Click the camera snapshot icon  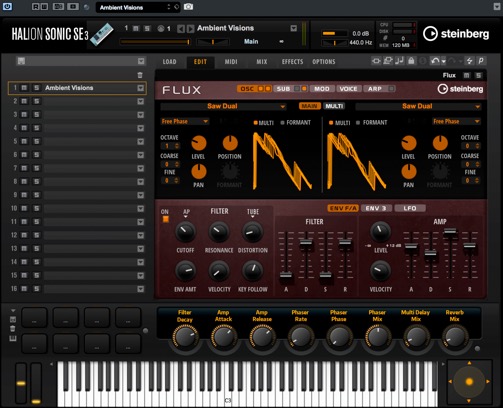pos(188,7)
